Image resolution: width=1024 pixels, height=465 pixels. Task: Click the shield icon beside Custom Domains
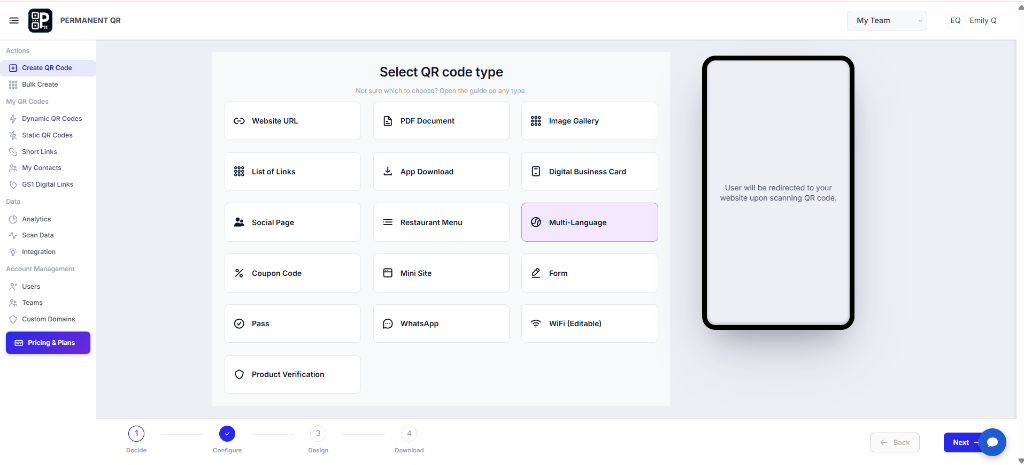(13, 319)
